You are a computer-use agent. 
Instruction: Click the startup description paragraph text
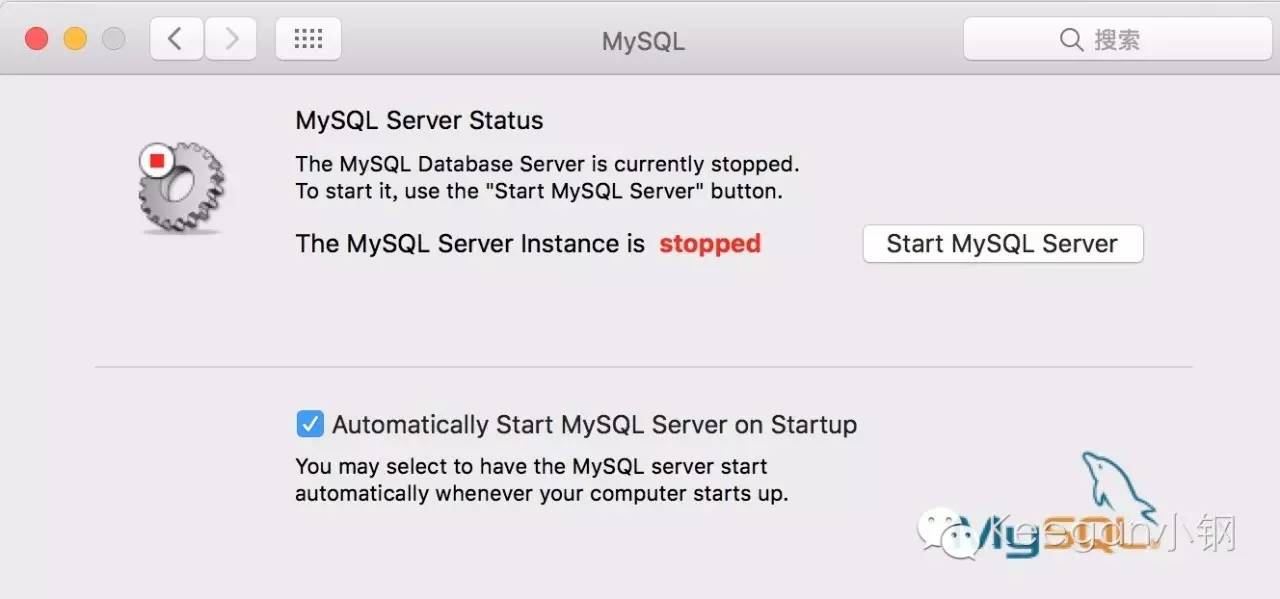click(540, 480)
